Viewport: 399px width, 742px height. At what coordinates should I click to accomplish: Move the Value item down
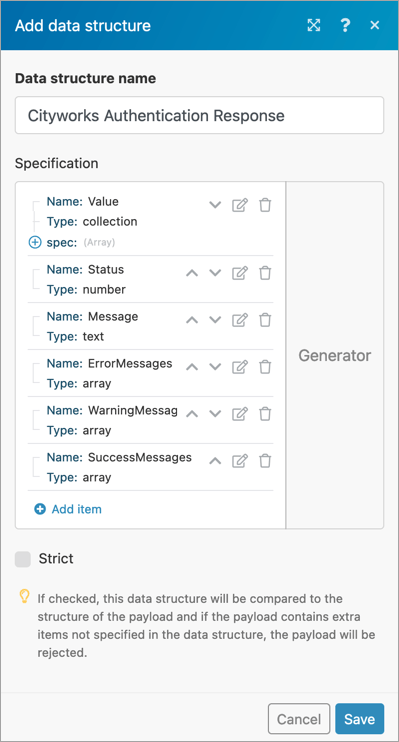point(215,205)
